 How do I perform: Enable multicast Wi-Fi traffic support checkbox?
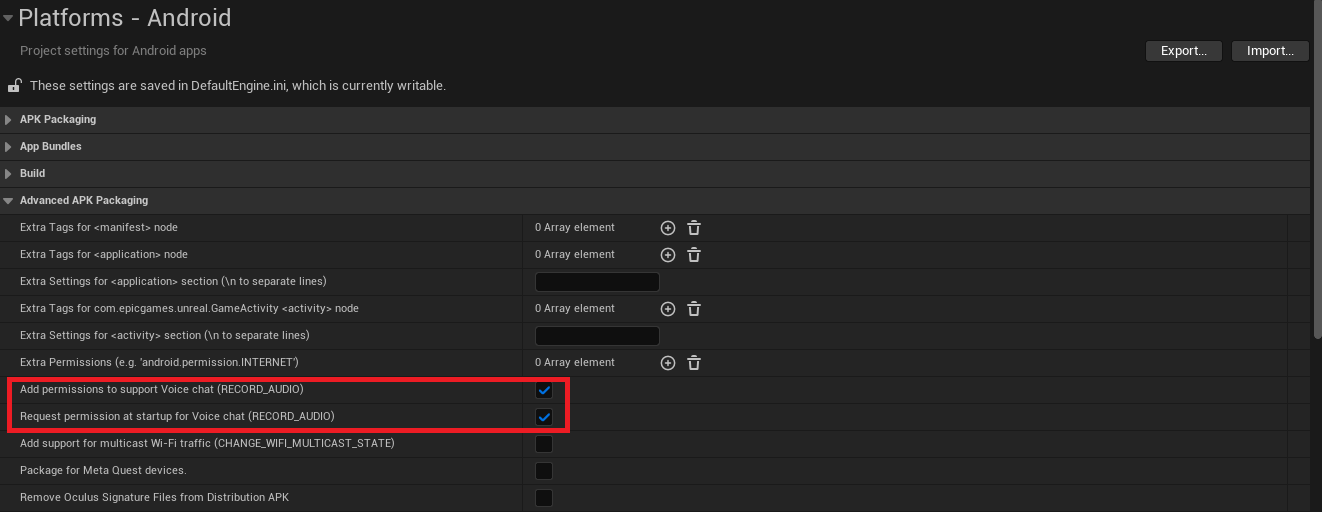click(x=544, y=444)
